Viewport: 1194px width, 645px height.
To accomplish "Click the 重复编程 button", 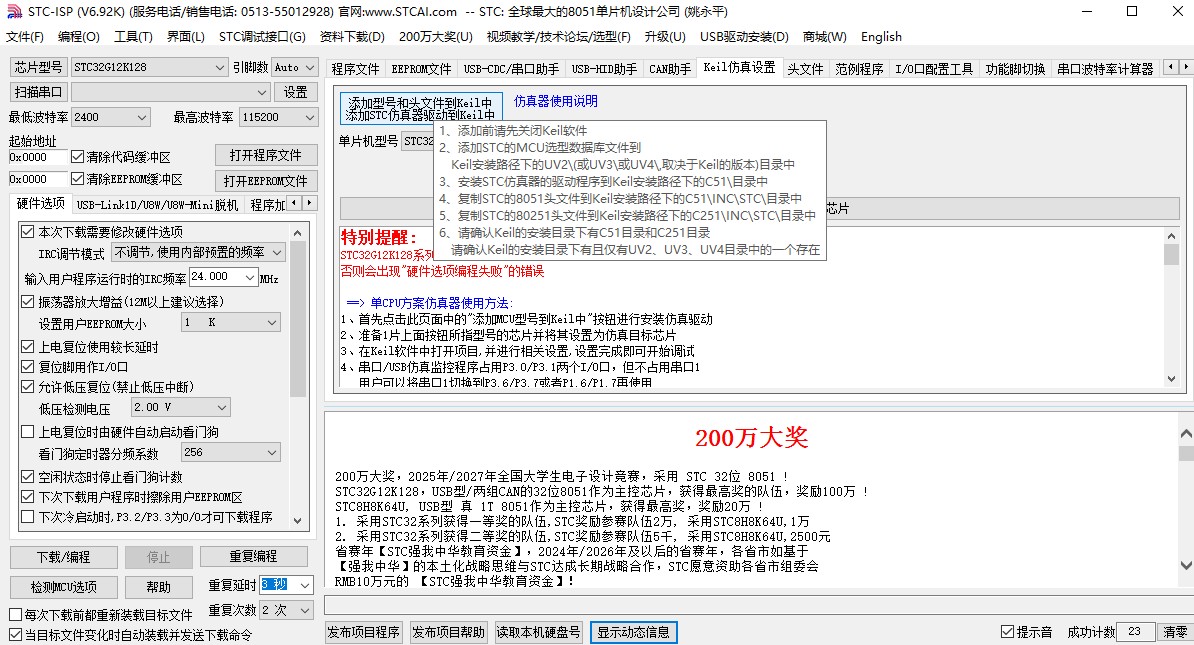I will pos(254,557).
